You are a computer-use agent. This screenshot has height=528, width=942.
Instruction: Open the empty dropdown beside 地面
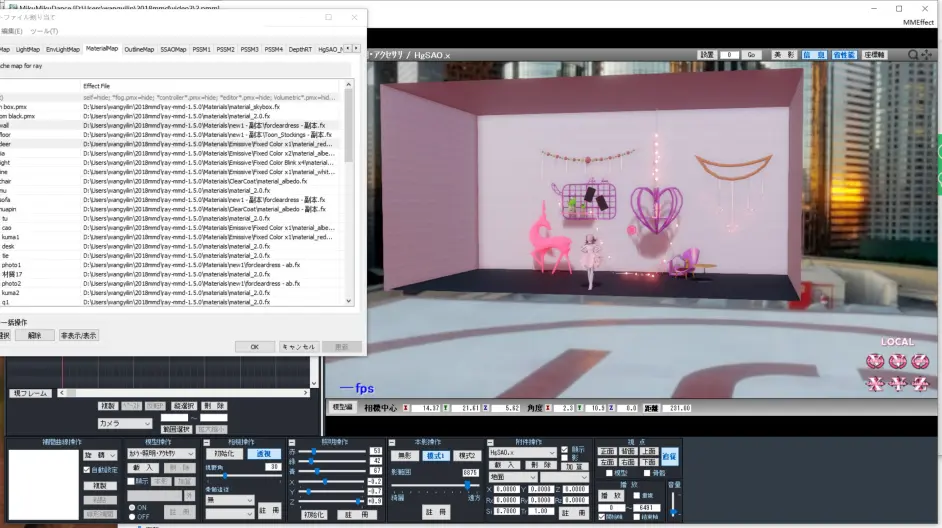(564, 477)
